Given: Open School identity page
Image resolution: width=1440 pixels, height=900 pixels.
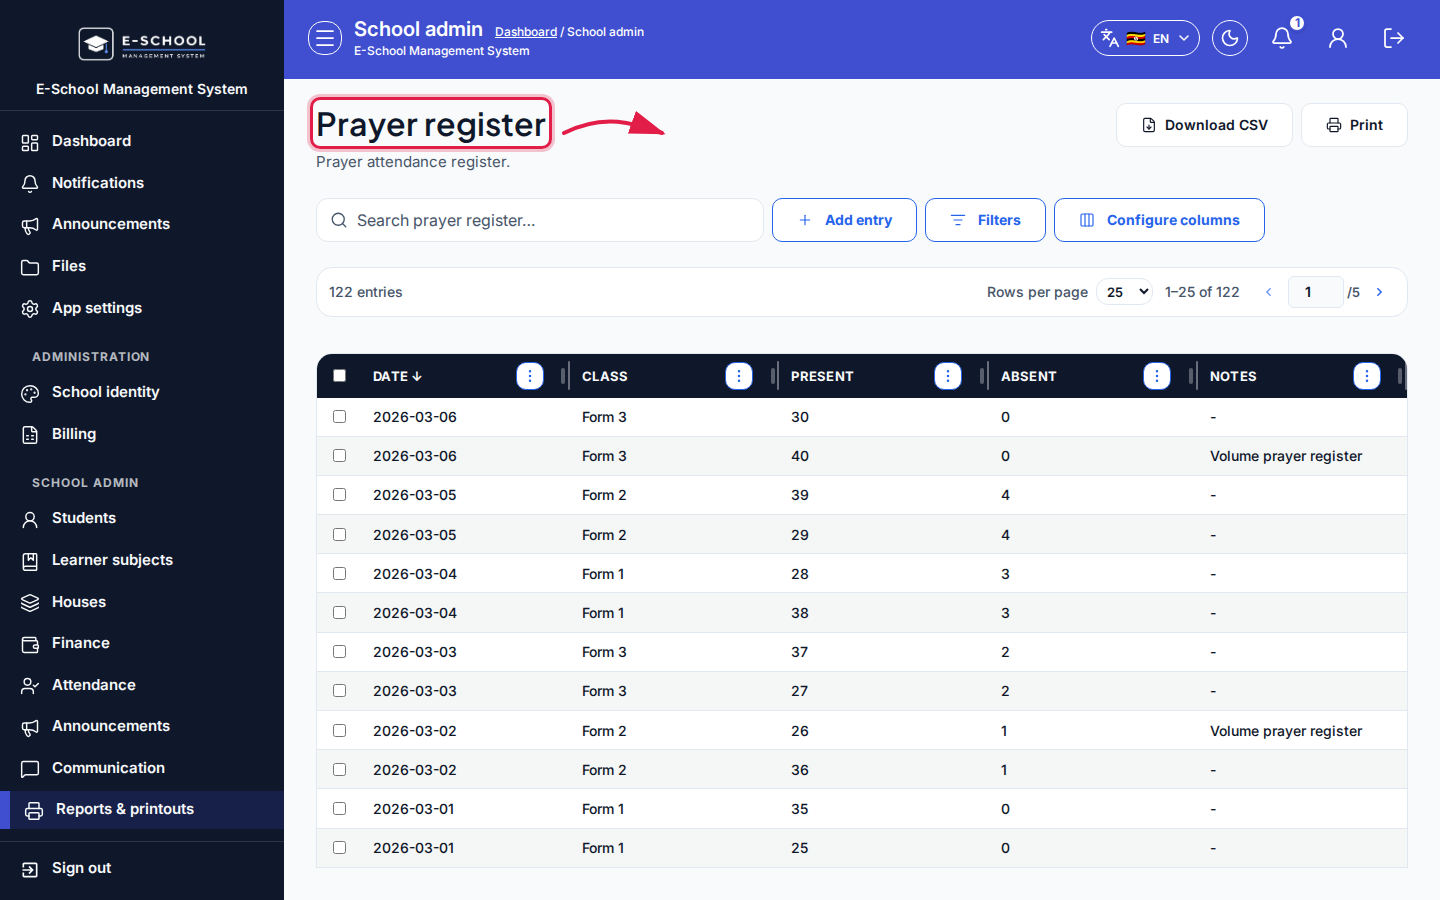Looking at the screenshot, I should point(142,392).
